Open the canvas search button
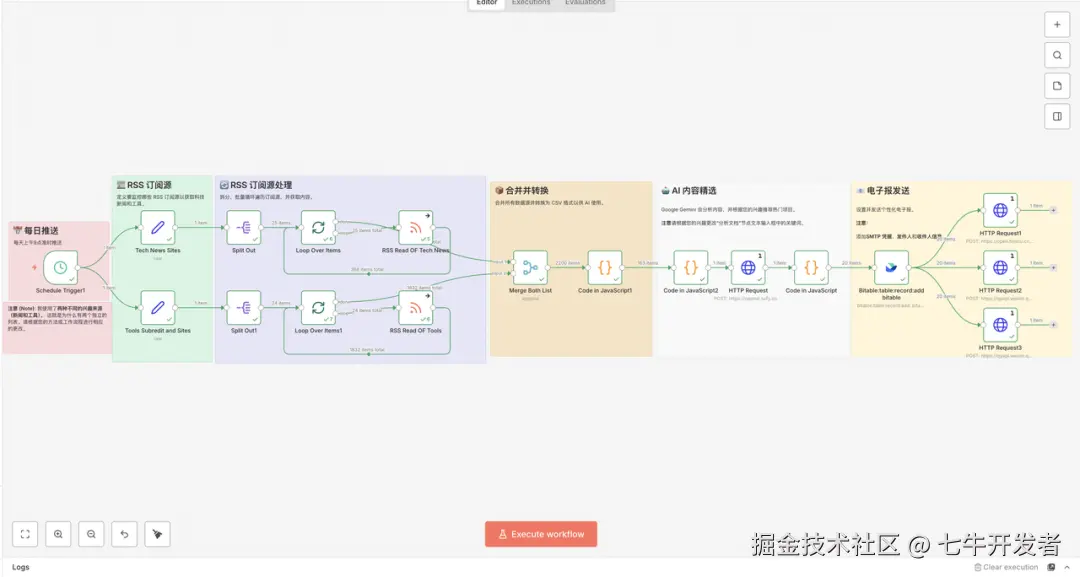Viewport: 1080px width, 577px height. 1057,55
